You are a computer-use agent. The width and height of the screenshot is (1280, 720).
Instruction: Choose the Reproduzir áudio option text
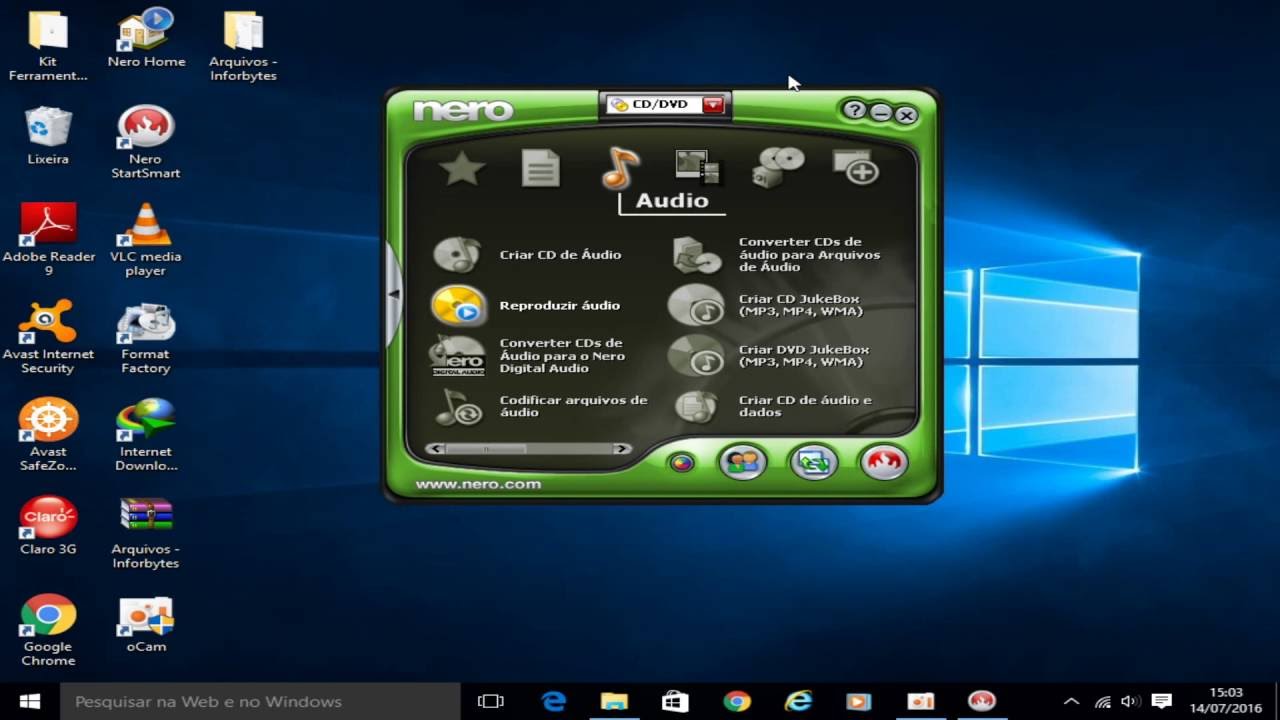pos(560,306)
